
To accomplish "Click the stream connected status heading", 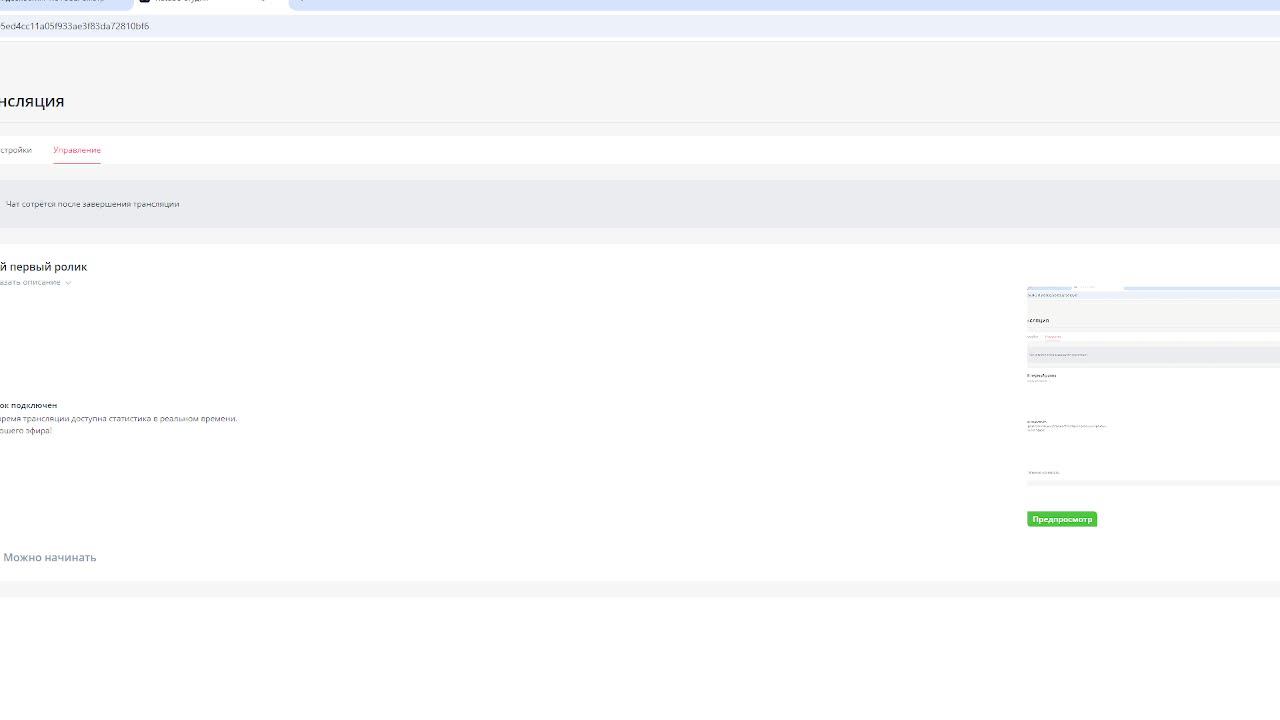I will 29,405.
